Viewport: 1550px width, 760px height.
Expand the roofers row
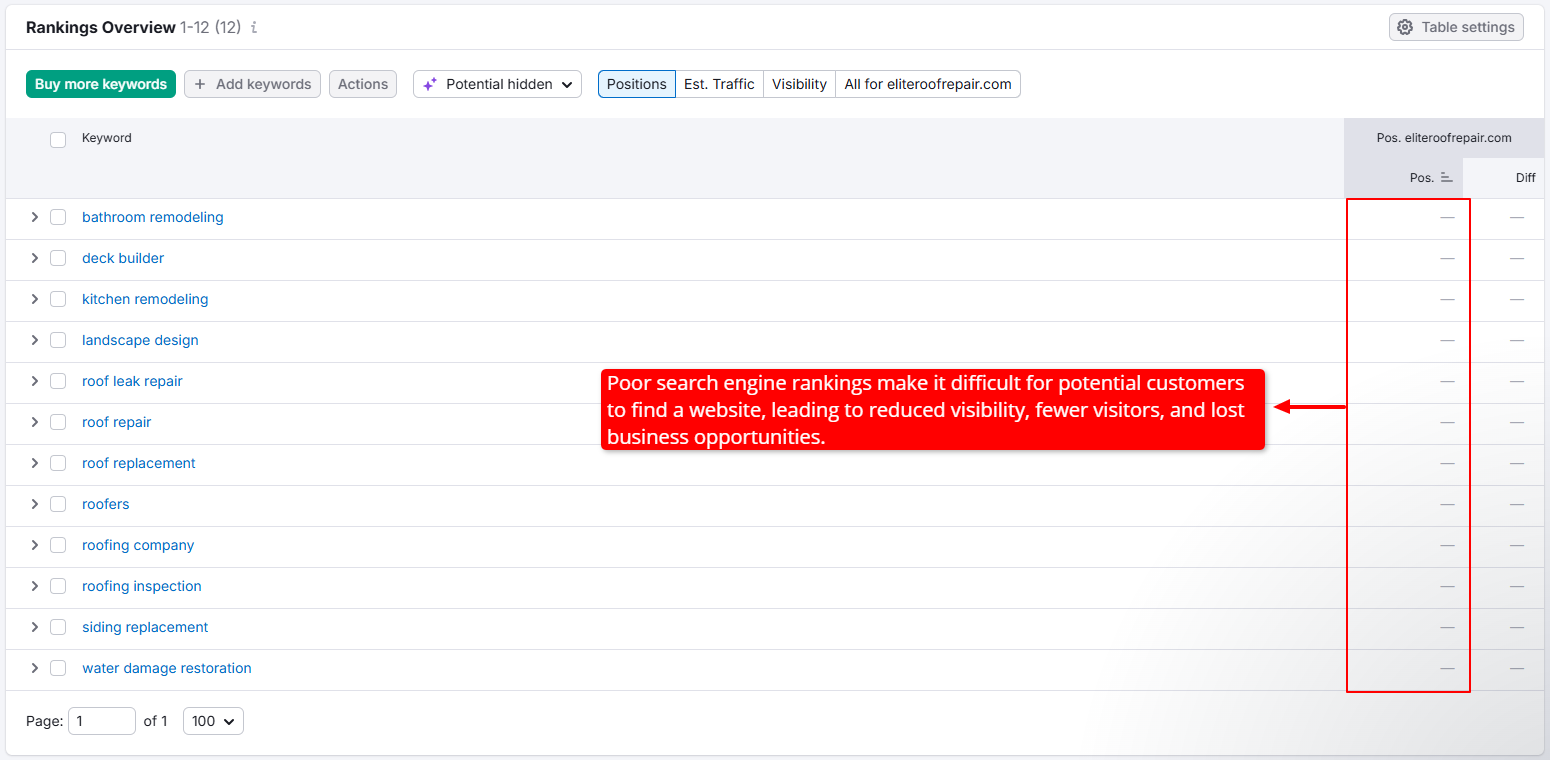coord(34,504)
